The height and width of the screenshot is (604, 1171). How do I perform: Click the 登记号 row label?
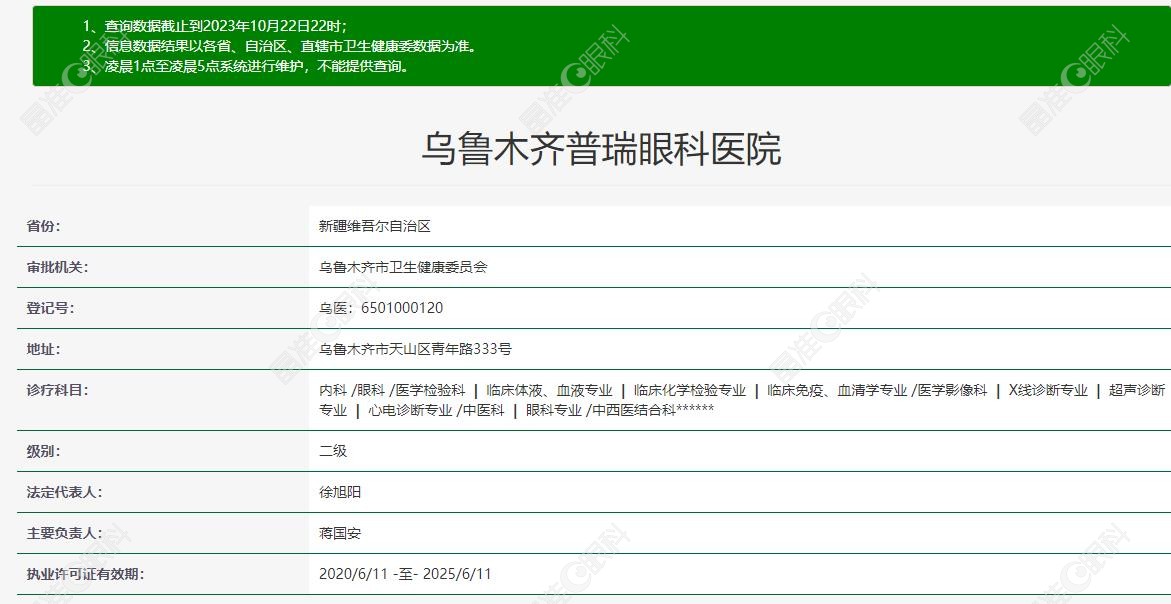tap(50, 308)
